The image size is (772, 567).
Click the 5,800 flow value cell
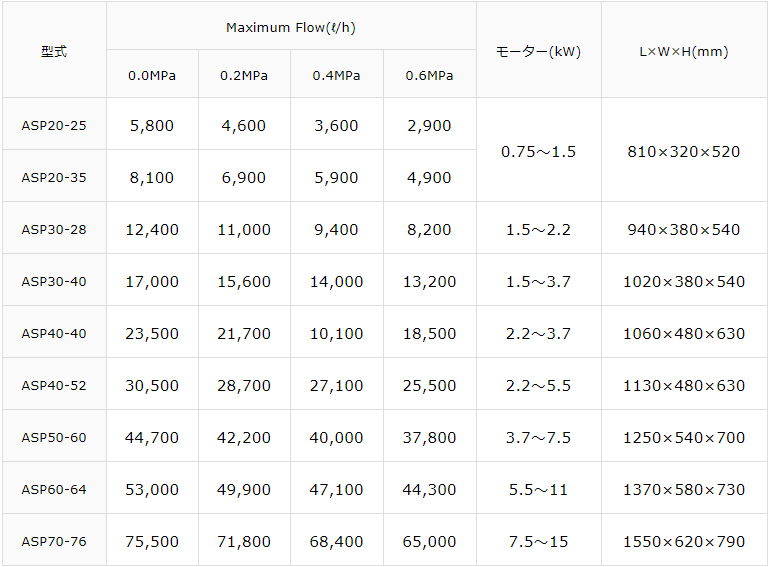(x=152, y=126)
